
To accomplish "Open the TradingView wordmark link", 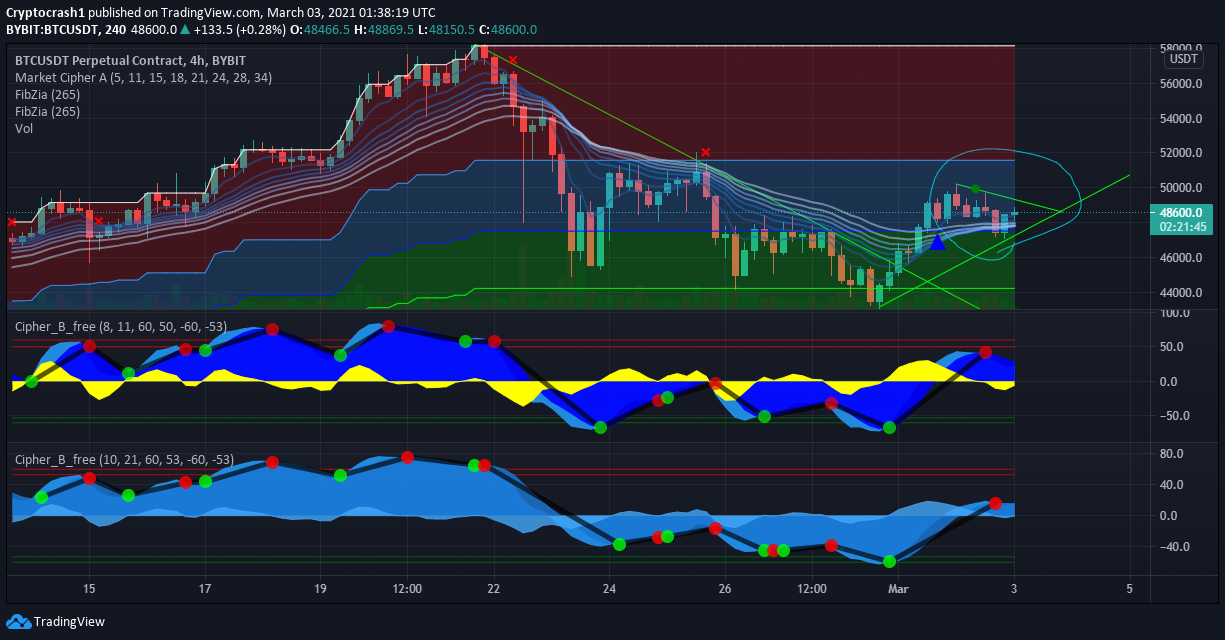I will coord(69,621).
